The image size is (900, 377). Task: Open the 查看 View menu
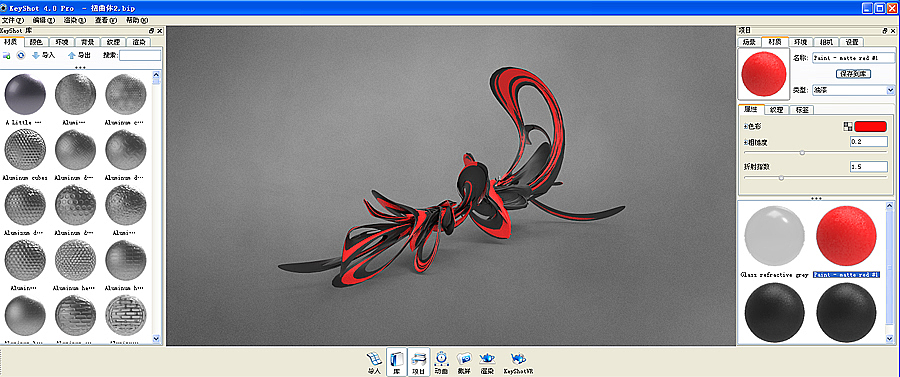coord(106,20)
